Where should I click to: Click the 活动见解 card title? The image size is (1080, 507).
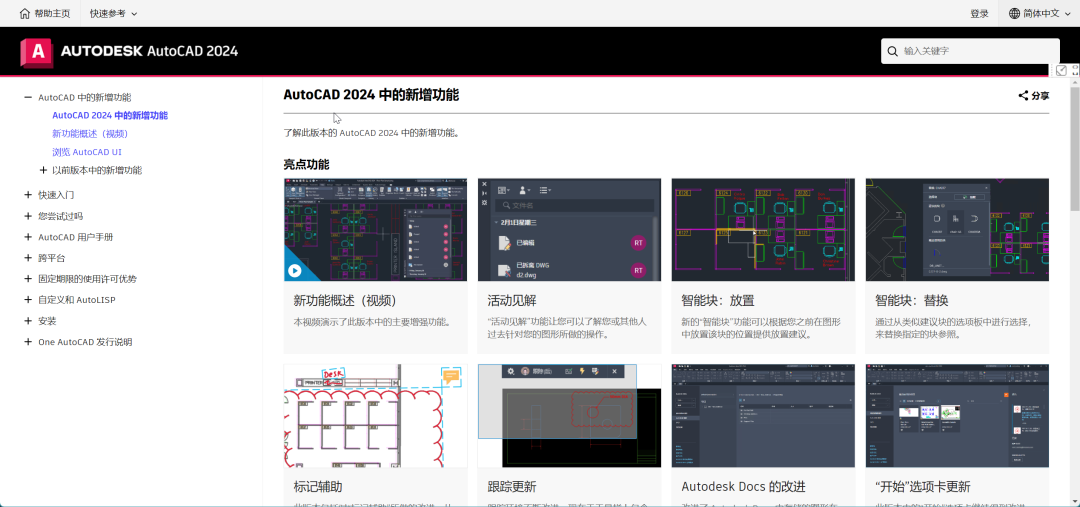pos(512,301)
